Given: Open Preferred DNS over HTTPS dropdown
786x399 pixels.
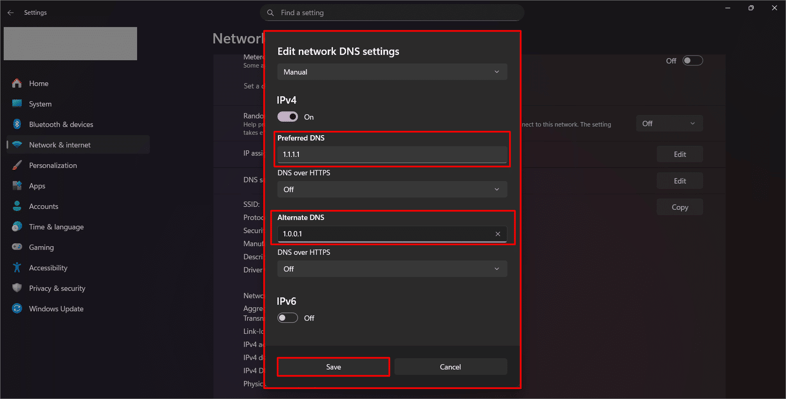Looking at the screenshot, I should pyautogui.click(x=392, y=189).
